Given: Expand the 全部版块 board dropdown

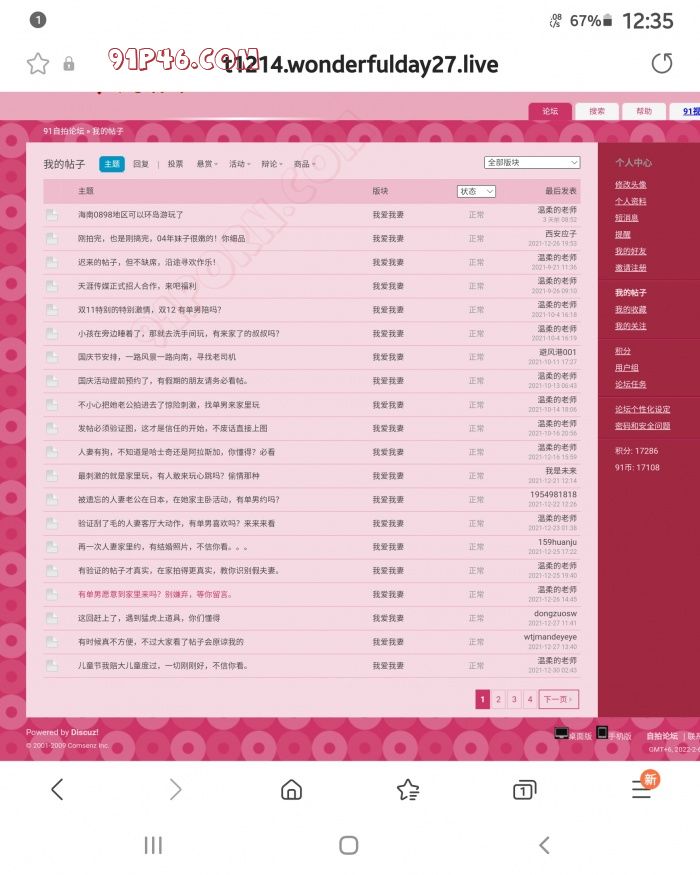Looking at the screenshot, I should [x=532, y=162].
